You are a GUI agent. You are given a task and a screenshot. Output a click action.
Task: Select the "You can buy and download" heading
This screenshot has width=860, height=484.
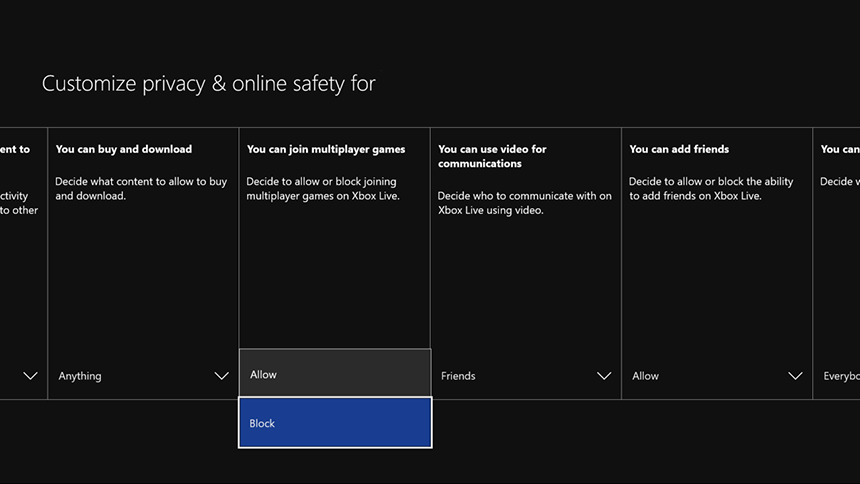(x=124, y=149)
